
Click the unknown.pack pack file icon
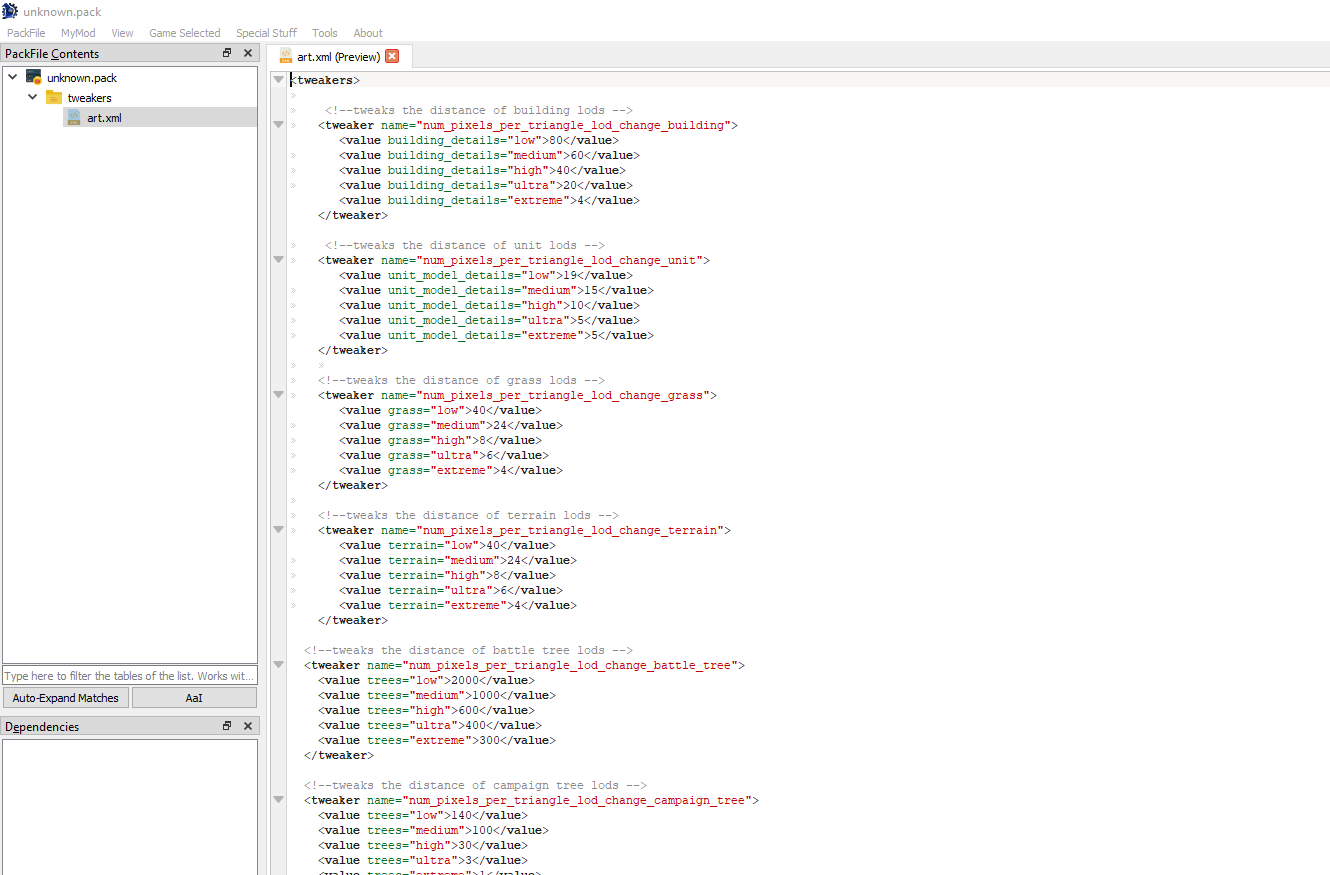[34, 77]
